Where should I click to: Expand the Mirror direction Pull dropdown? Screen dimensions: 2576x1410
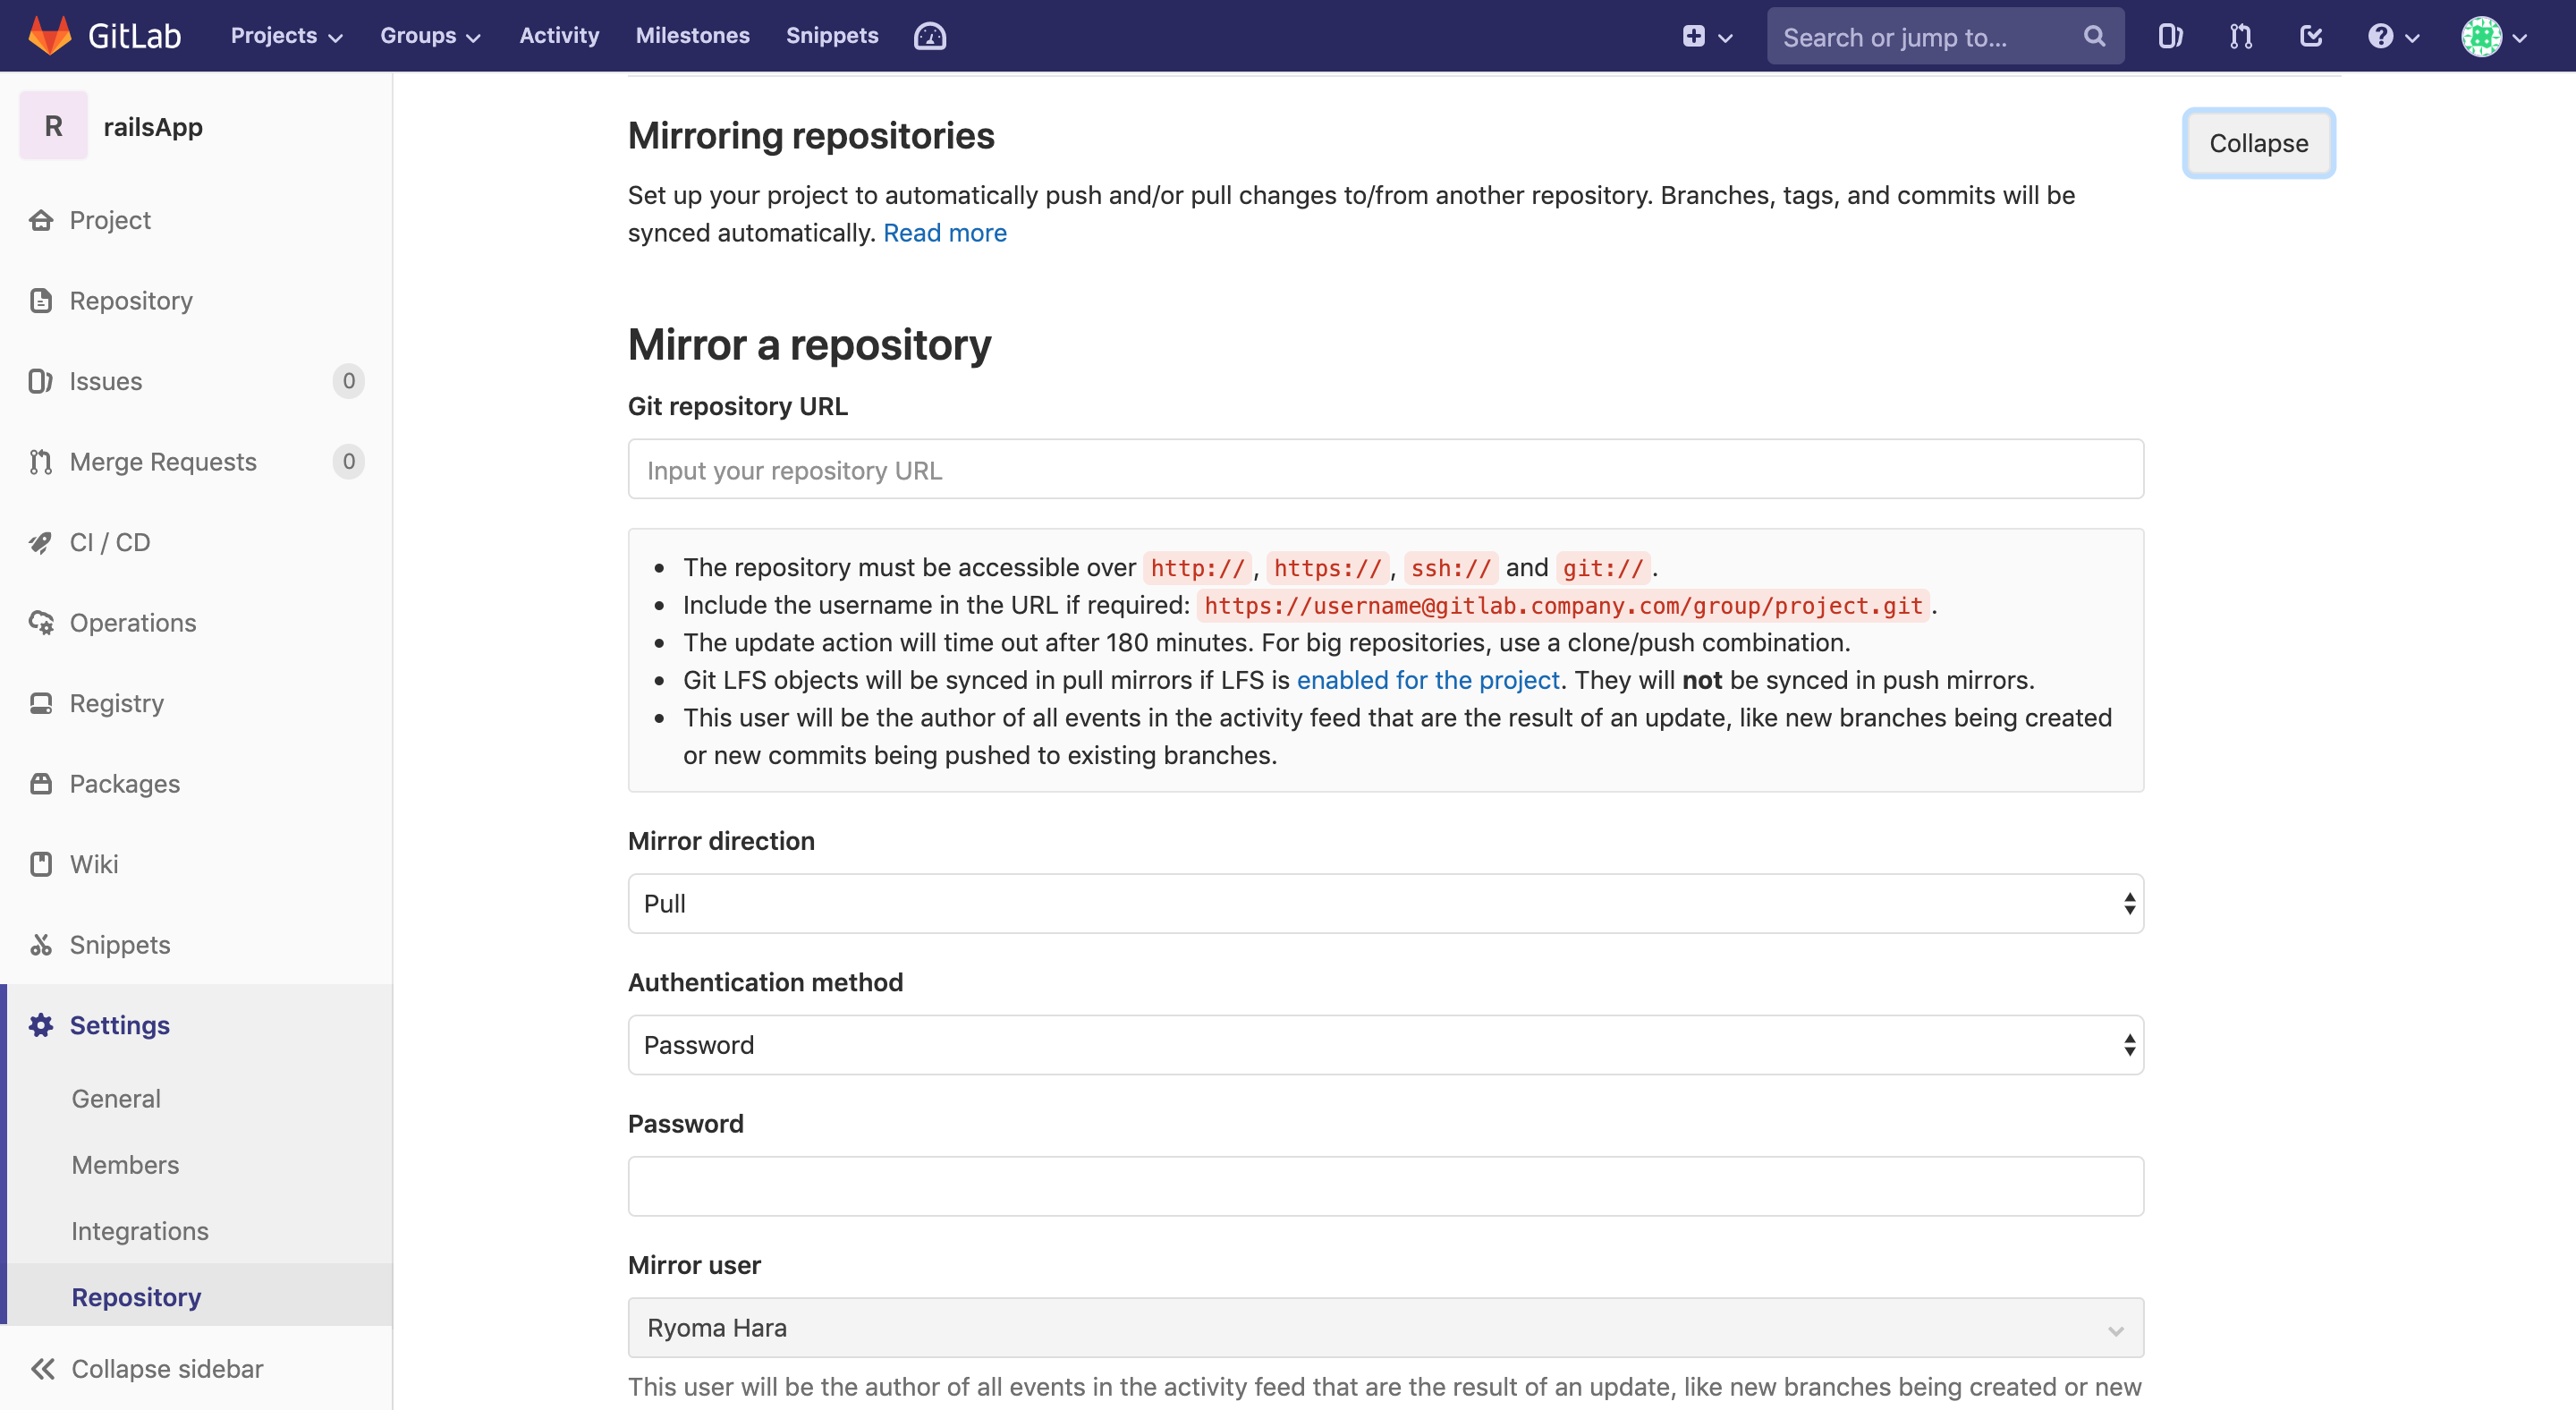(x=1385, y=903)
